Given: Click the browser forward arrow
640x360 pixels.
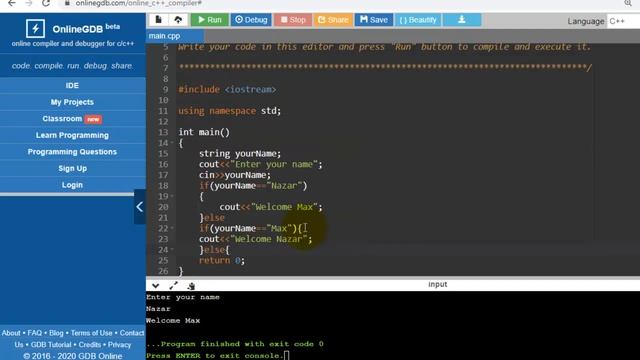Looking at the screenshot, I should (x=29, y=3).
